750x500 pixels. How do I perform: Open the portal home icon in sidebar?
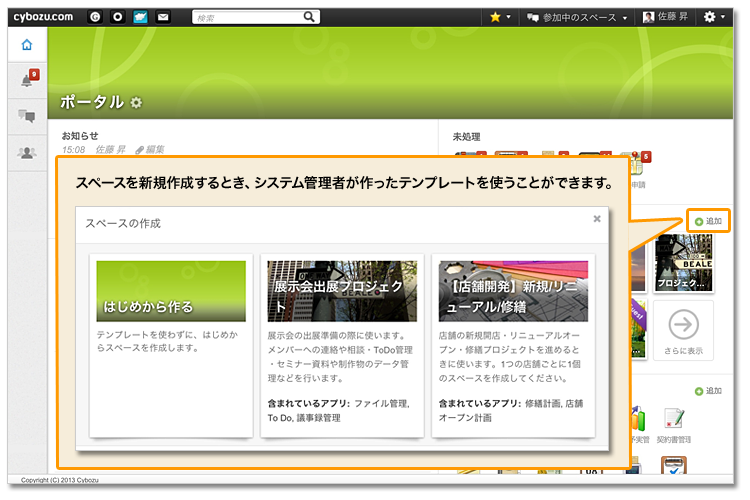click(x=27, y=45)
